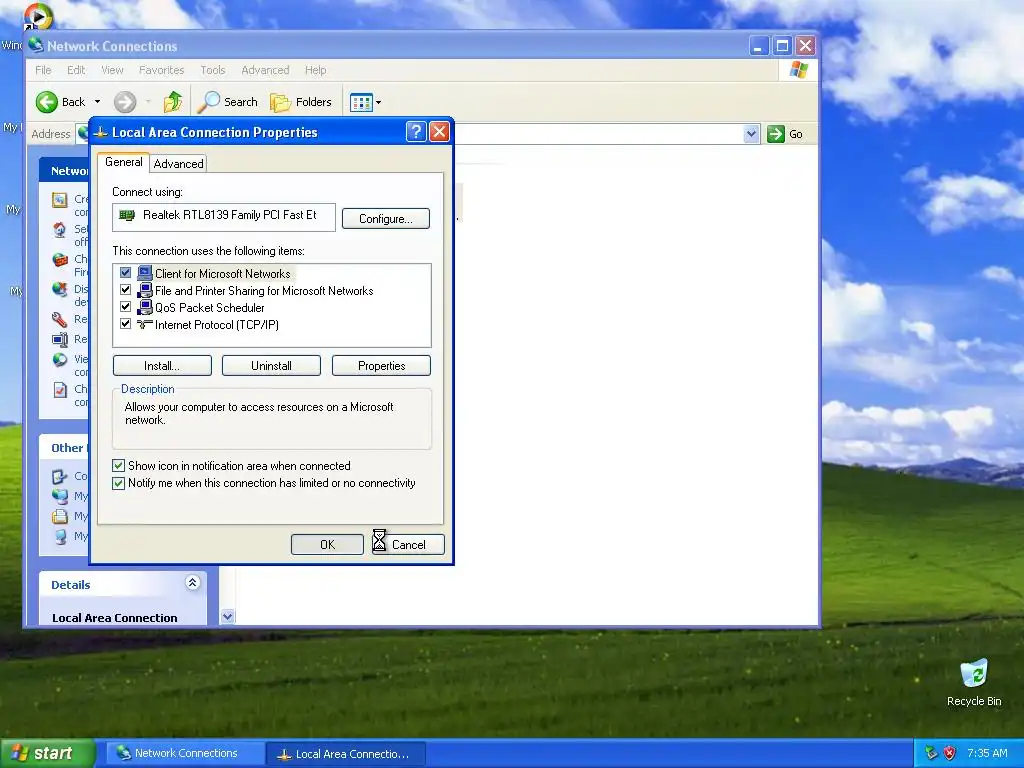Click the Realtek network adapter icon
This screenshot has width=1024, height=768.
click(127, 215)
